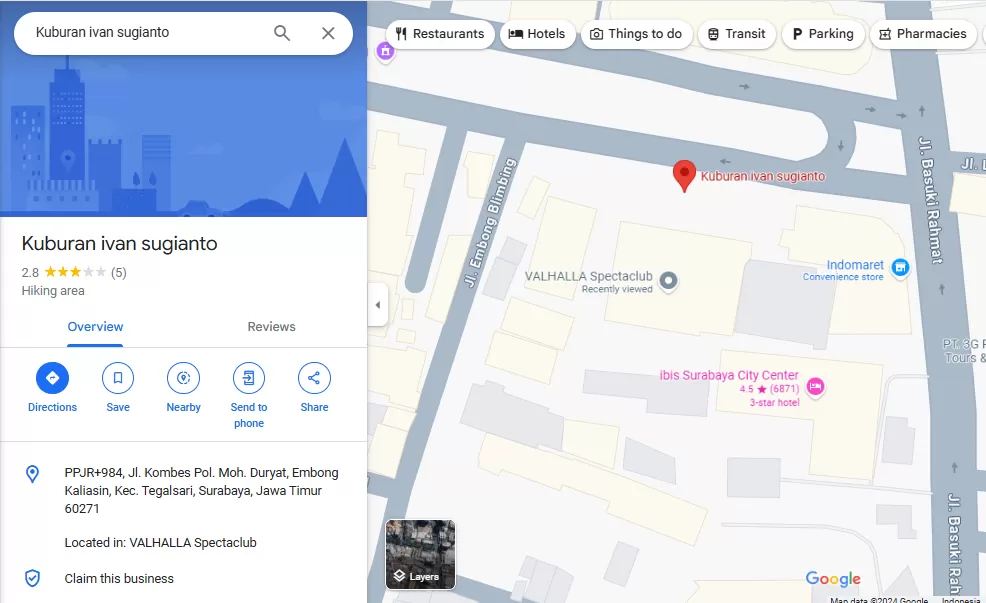Viewport: 986px width, 603px height.
Task: Search Nearby places icon
Action: [x=183, y=378]
